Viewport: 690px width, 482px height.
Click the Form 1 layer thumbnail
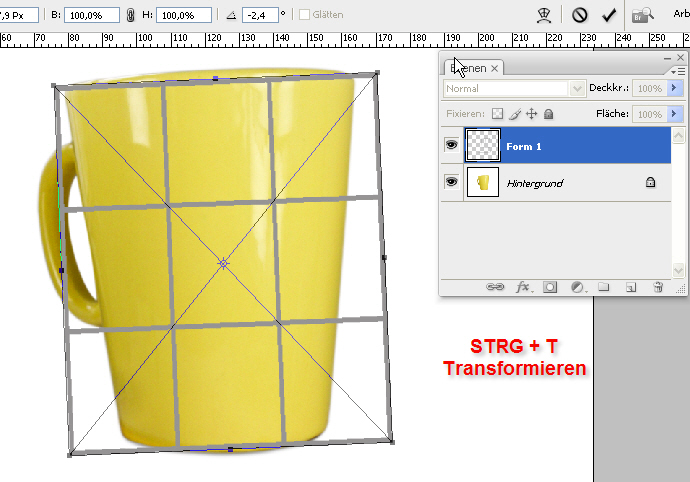483,145
